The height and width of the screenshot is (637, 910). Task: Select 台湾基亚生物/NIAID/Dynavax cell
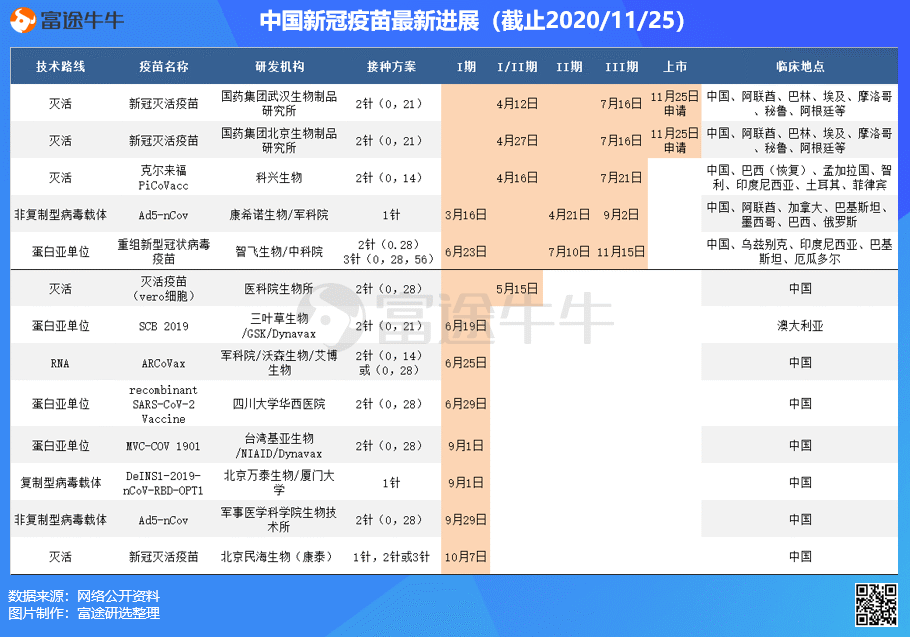279,446
